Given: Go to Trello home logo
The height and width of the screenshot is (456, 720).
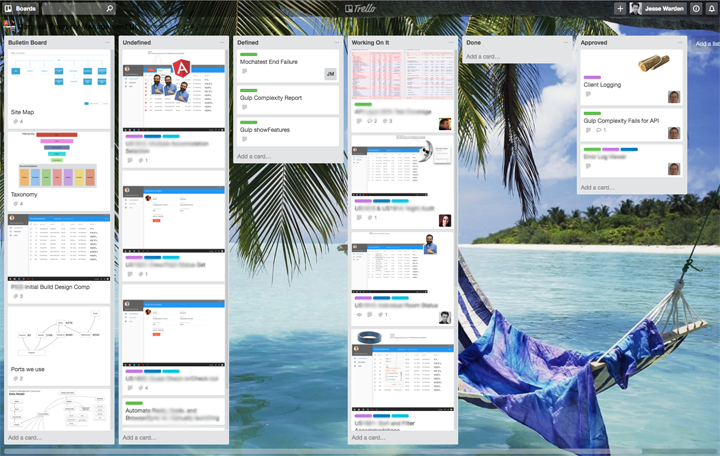Looking at the screenshot, I should point(360,8).
